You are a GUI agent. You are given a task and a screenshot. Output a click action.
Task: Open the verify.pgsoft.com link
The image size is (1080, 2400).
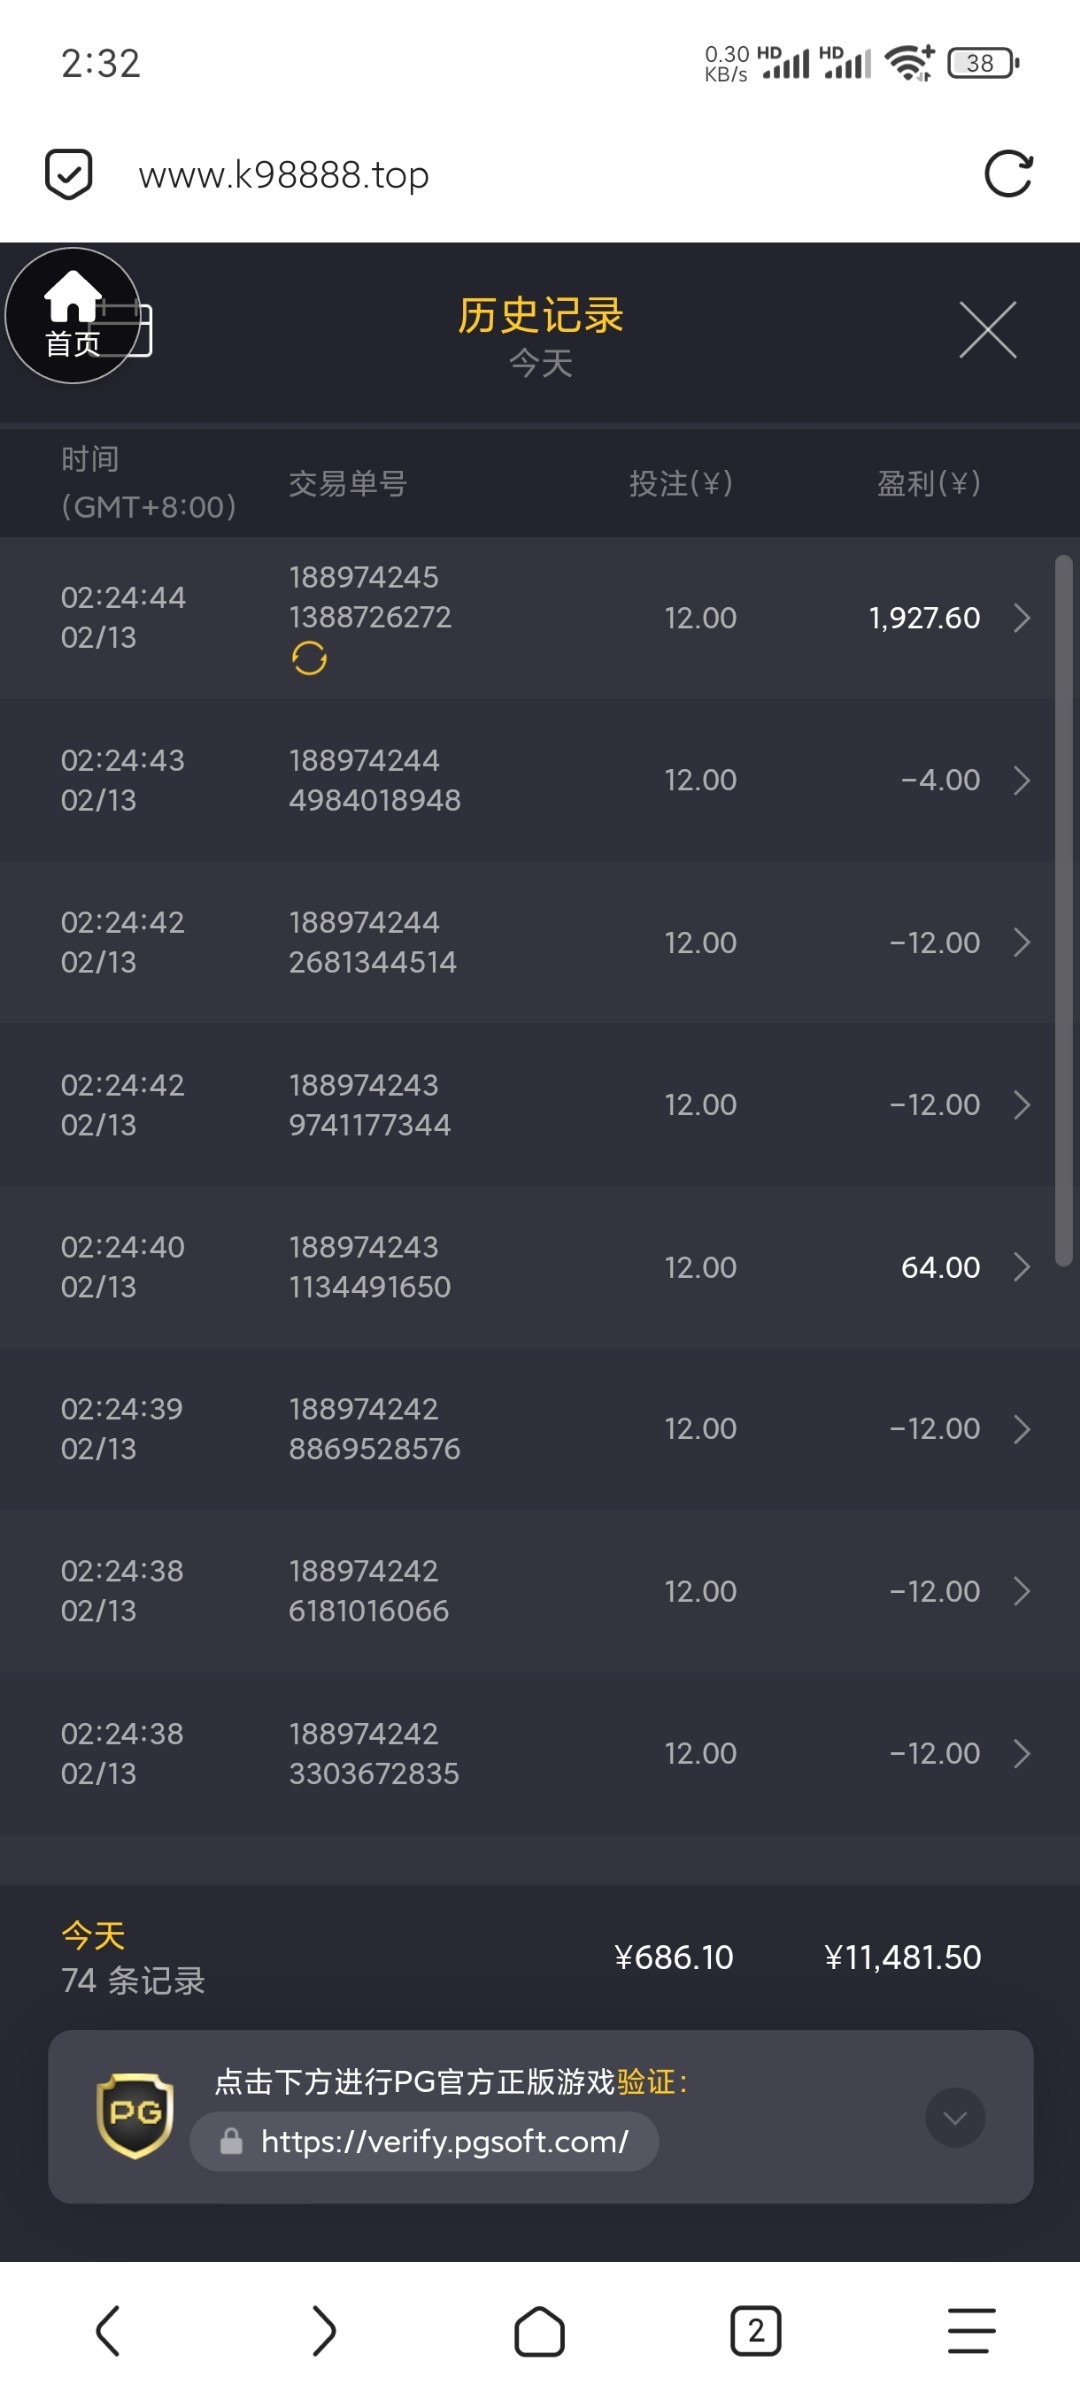[444, 2141]
